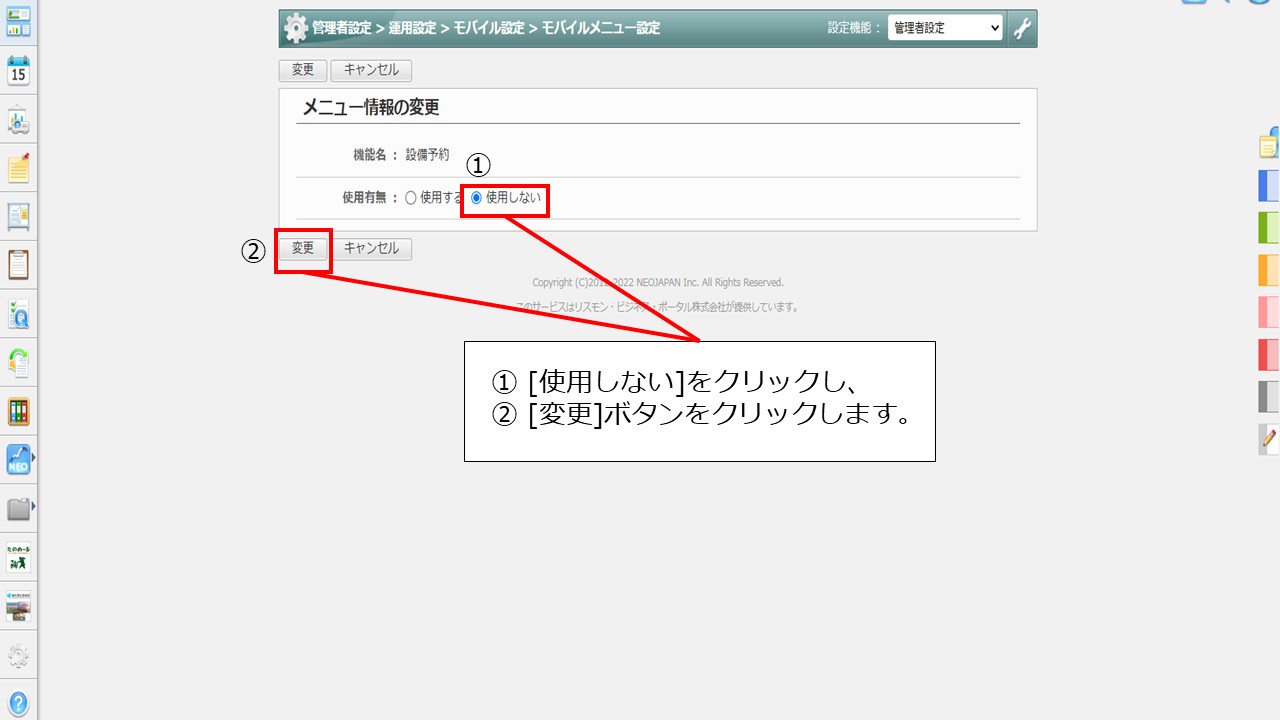1280x720 pixels.
Task: Open the 設定機能 dropdown showing 管理者設定
Action: click(945, 28)
